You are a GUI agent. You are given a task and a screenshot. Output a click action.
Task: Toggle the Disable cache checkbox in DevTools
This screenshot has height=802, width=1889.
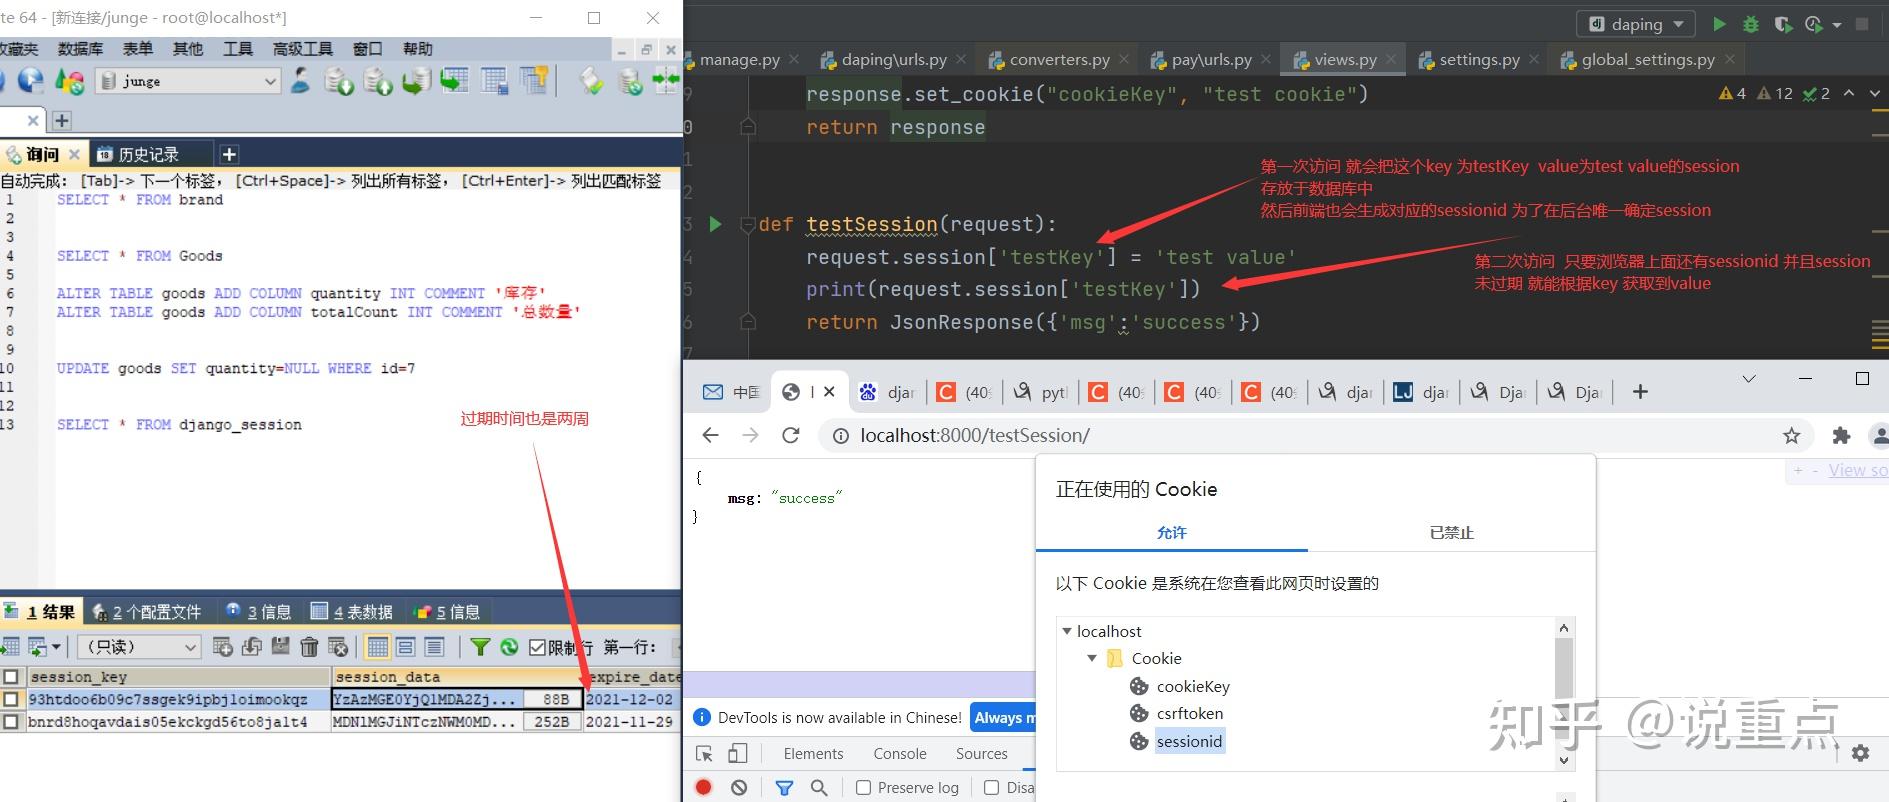click(x=992, y=787)
